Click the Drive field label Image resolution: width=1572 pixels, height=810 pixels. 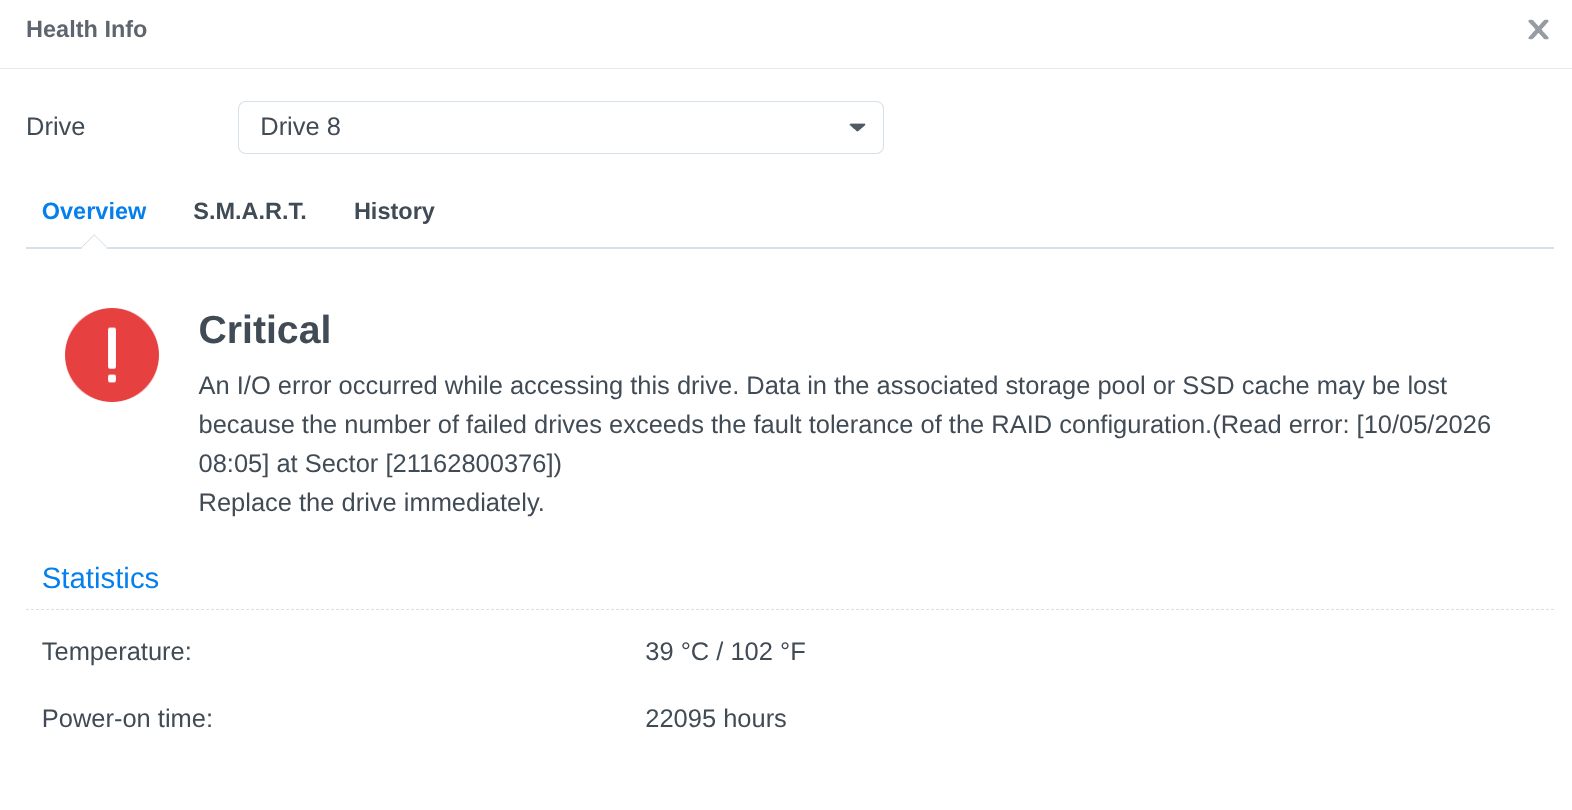click(56, 127)
